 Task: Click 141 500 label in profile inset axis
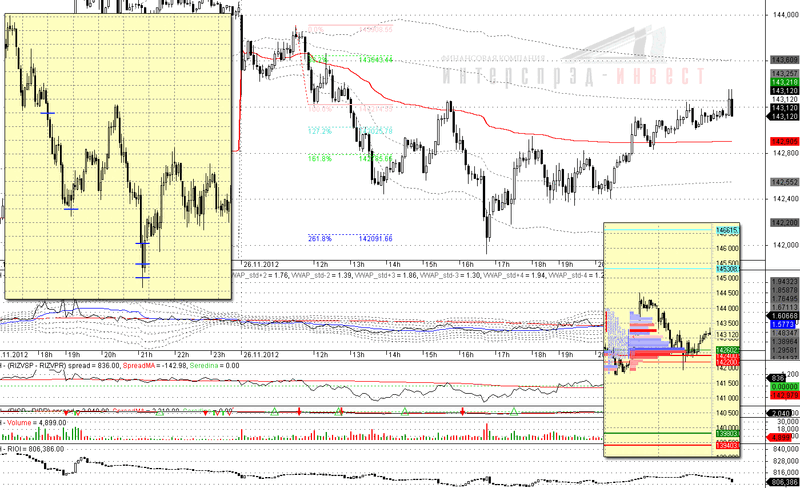coord(728,383)
